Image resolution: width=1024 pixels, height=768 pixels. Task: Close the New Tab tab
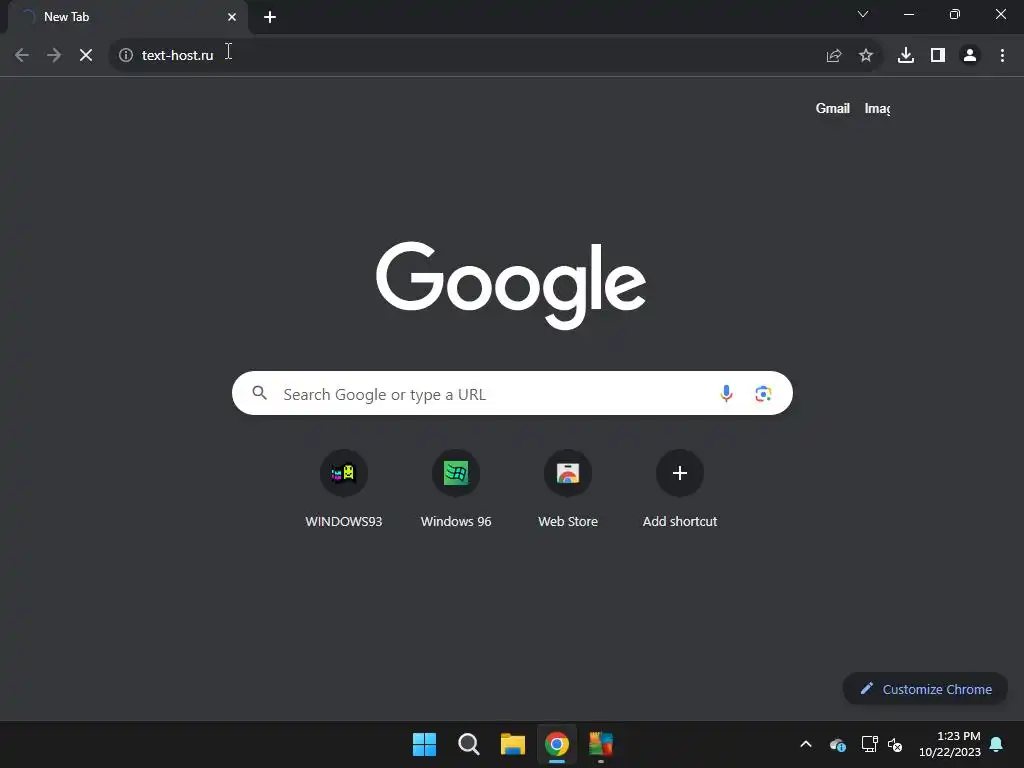coord(232,17)
